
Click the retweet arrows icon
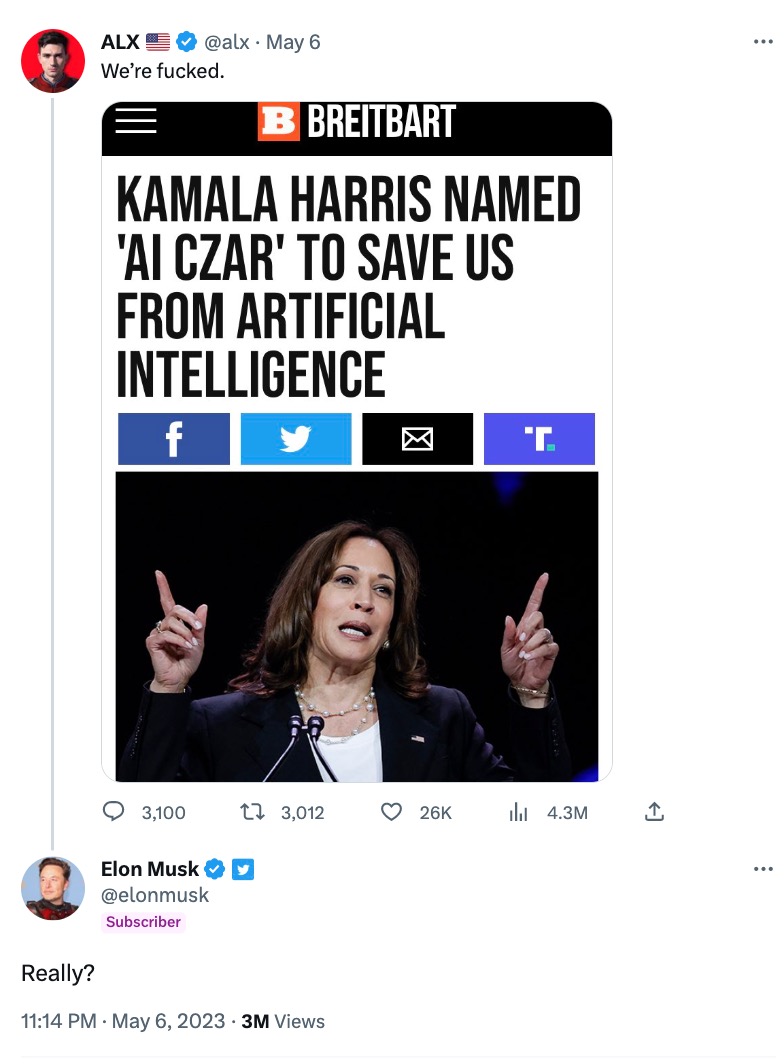click(x=255, y=813)
